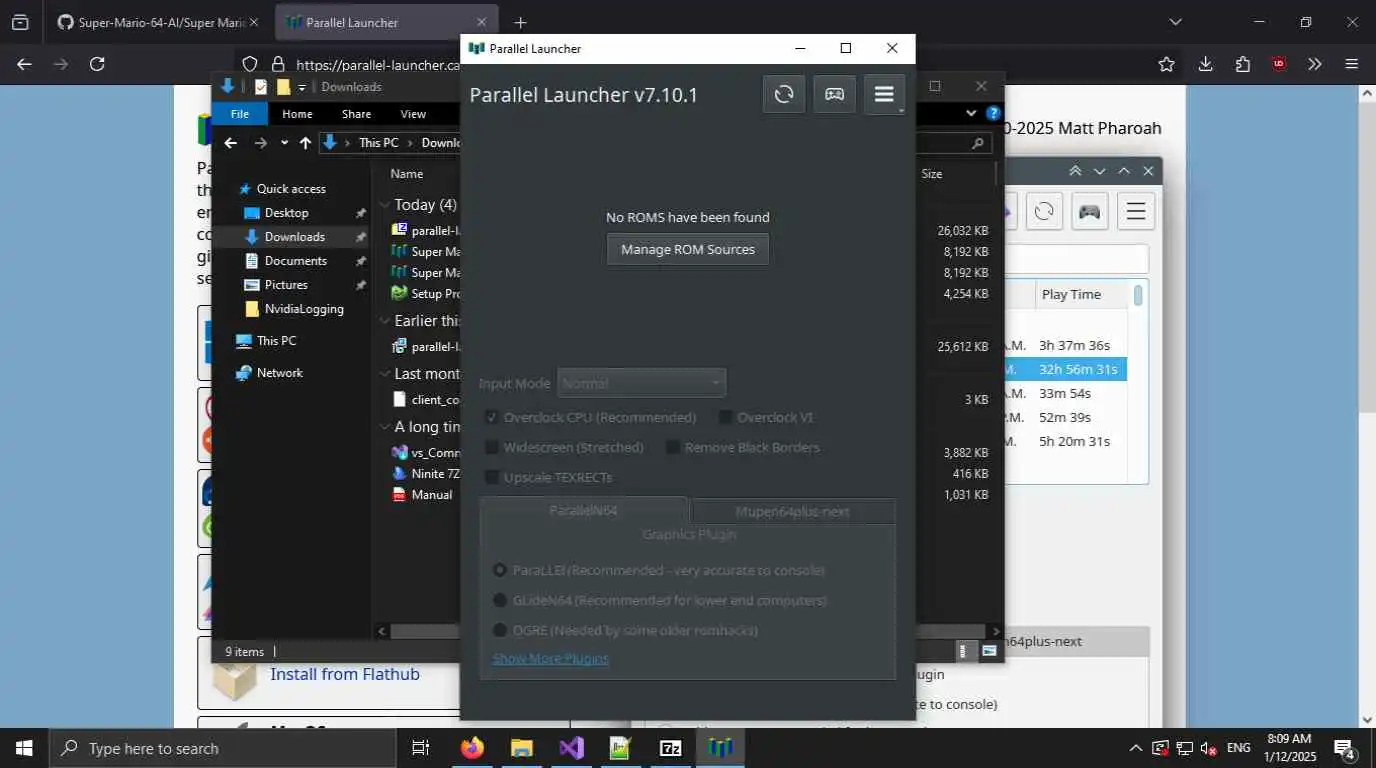Switch to Super-Mario-64-AI GitHub tab

[x=156, y=22]
